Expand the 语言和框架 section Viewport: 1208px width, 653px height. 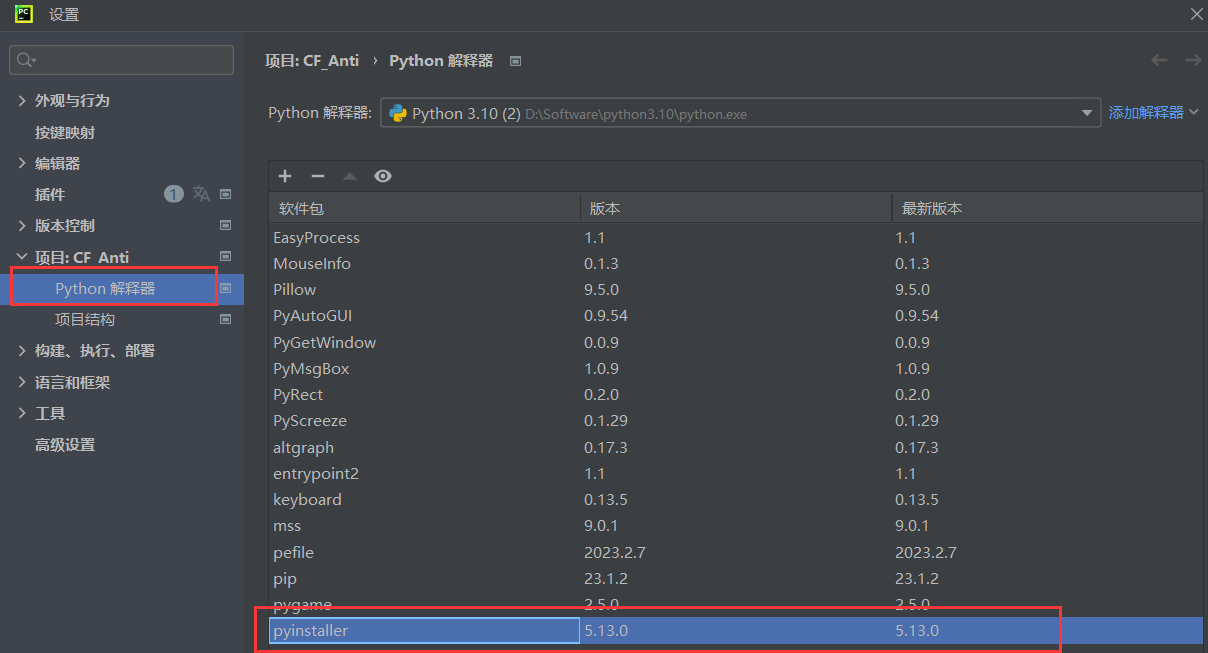point(22,382)
